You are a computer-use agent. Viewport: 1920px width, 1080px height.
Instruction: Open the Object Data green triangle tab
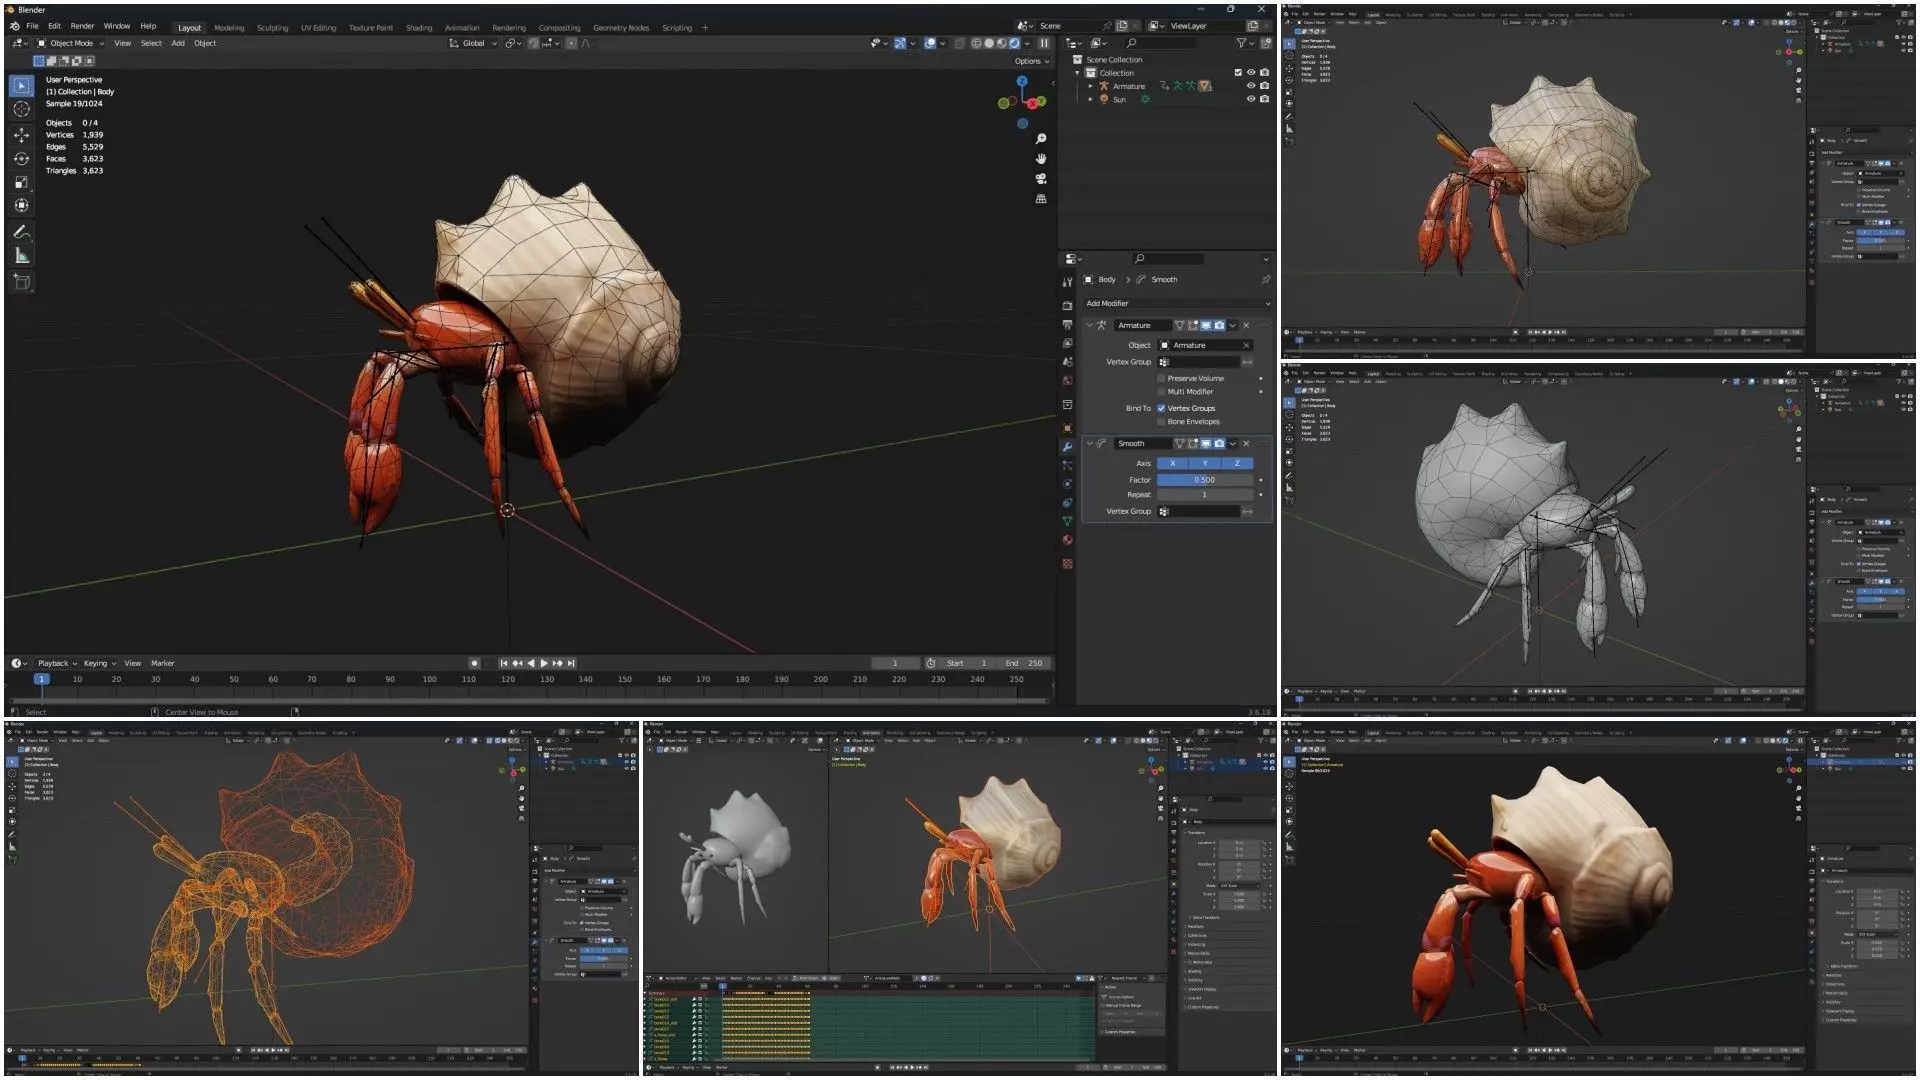[1067, 521]
